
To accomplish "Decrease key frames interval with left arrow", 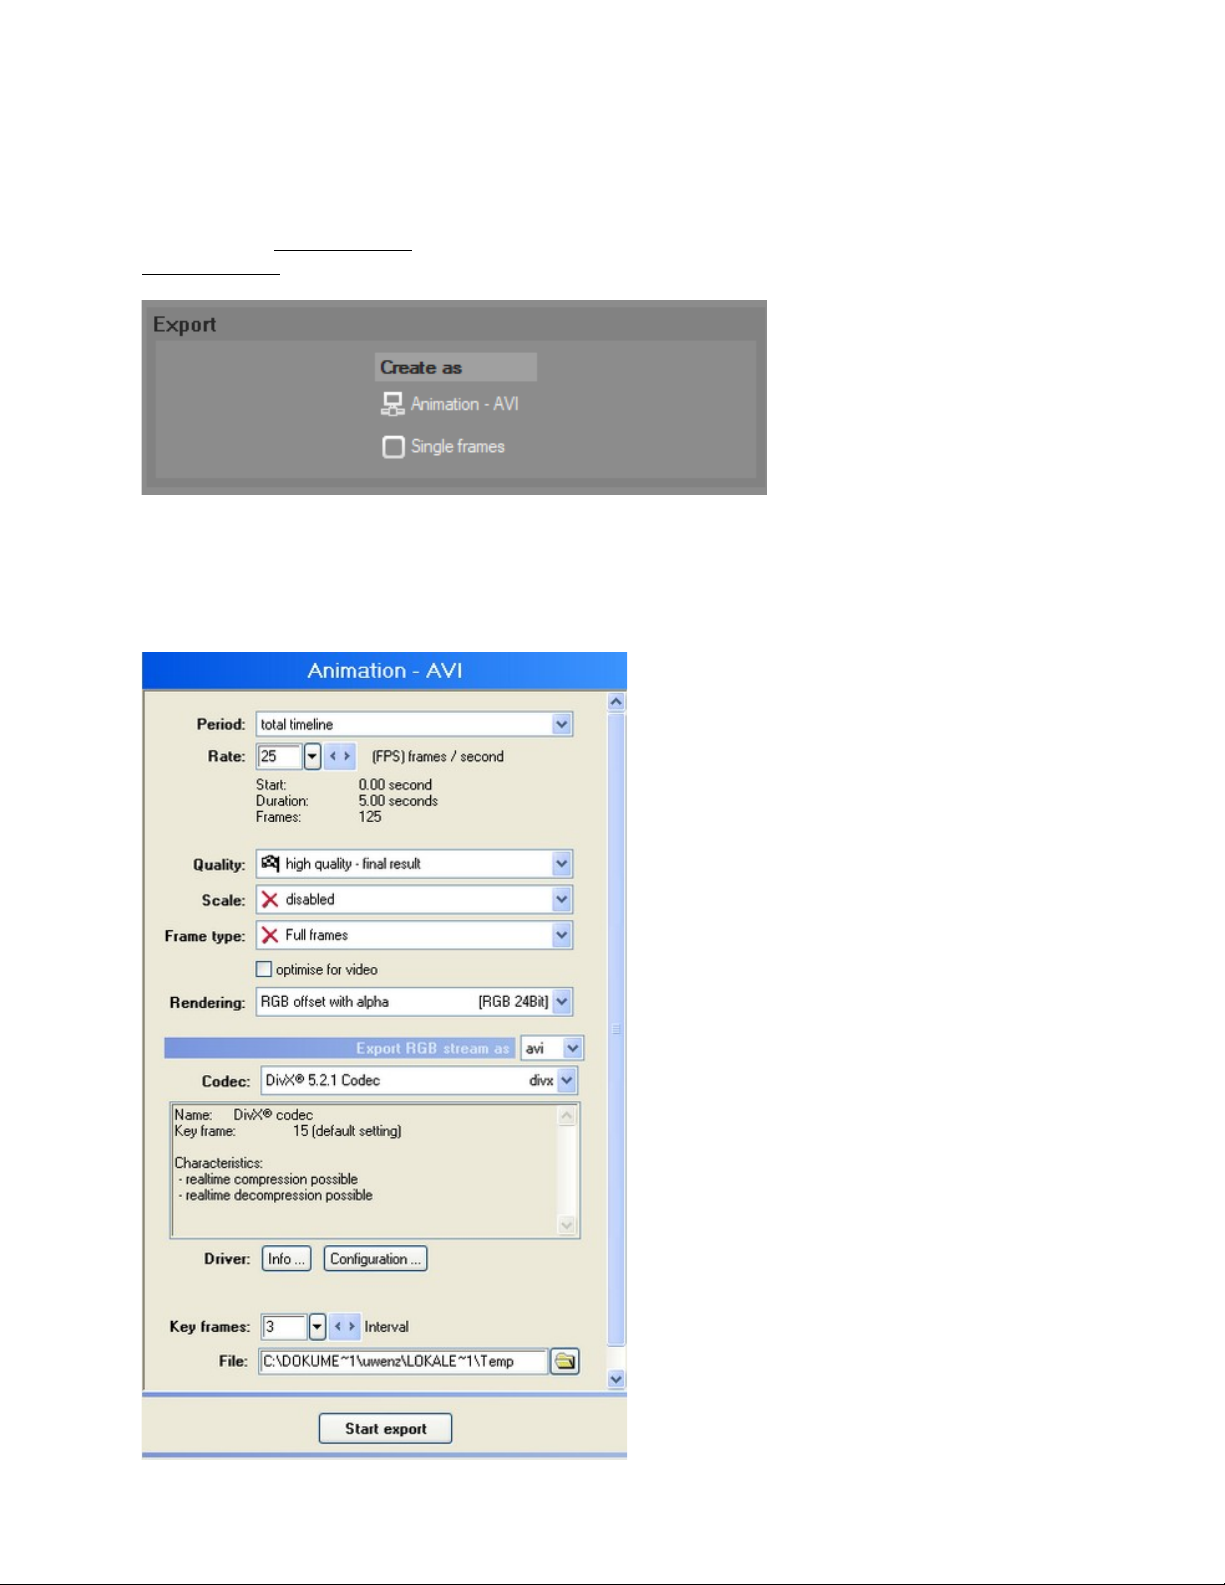I will click(x=338, y=1327).
